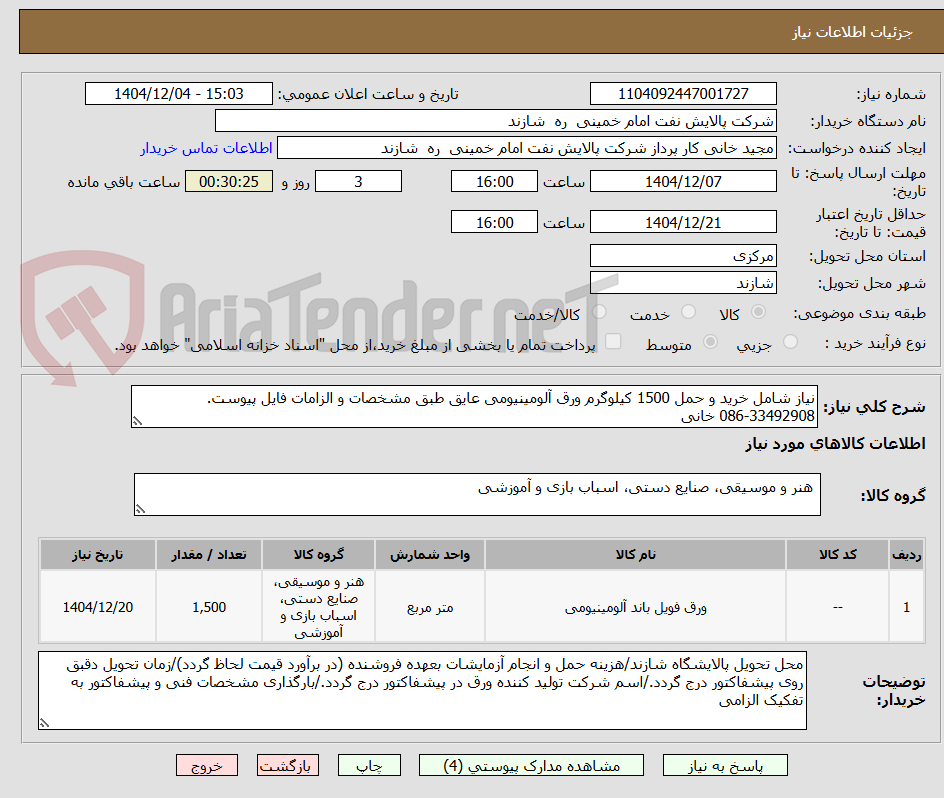Select the 'کالا' radio button
Image resolution: width=944 pixels, height=798 pixels.
[759, 312]
